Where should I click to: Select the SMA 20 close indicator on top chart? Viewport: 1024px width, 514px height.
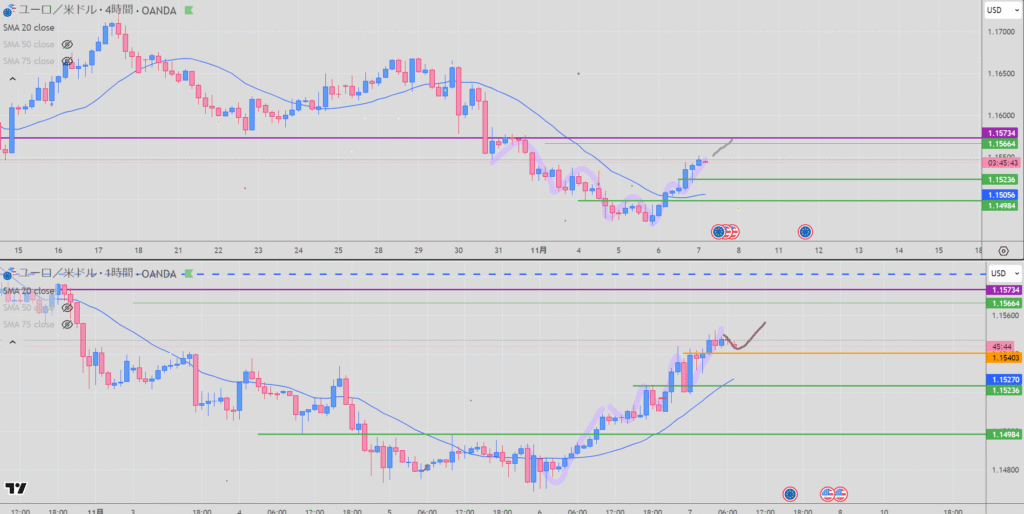(29, 28)
